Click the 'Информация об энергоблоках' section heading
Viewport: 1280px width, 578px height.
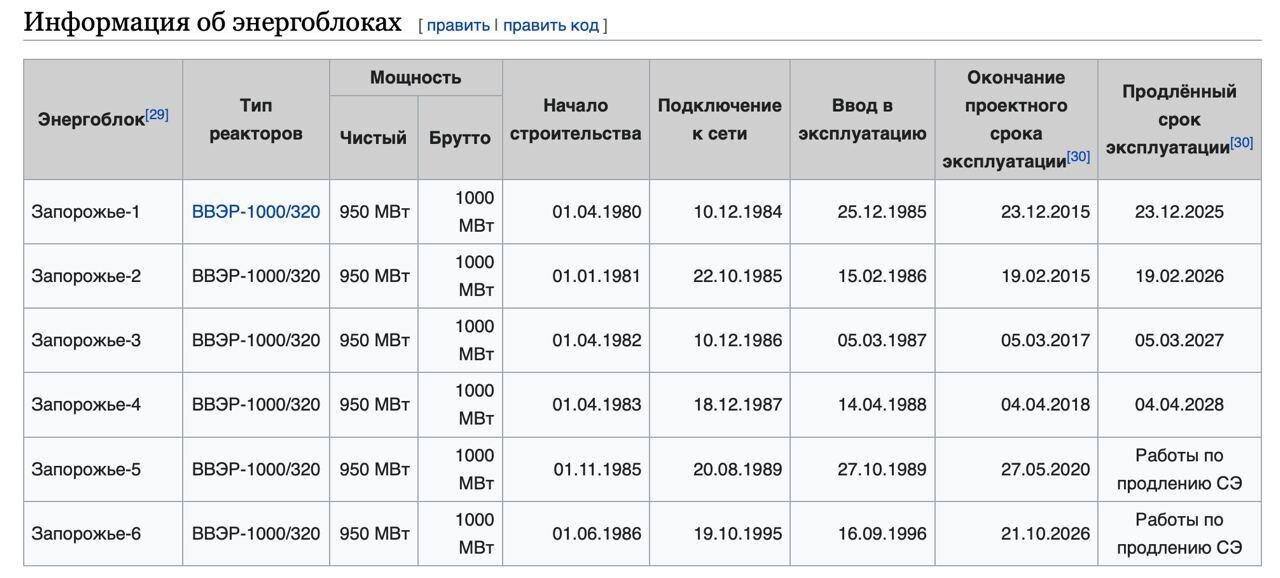tap(212, 23)
